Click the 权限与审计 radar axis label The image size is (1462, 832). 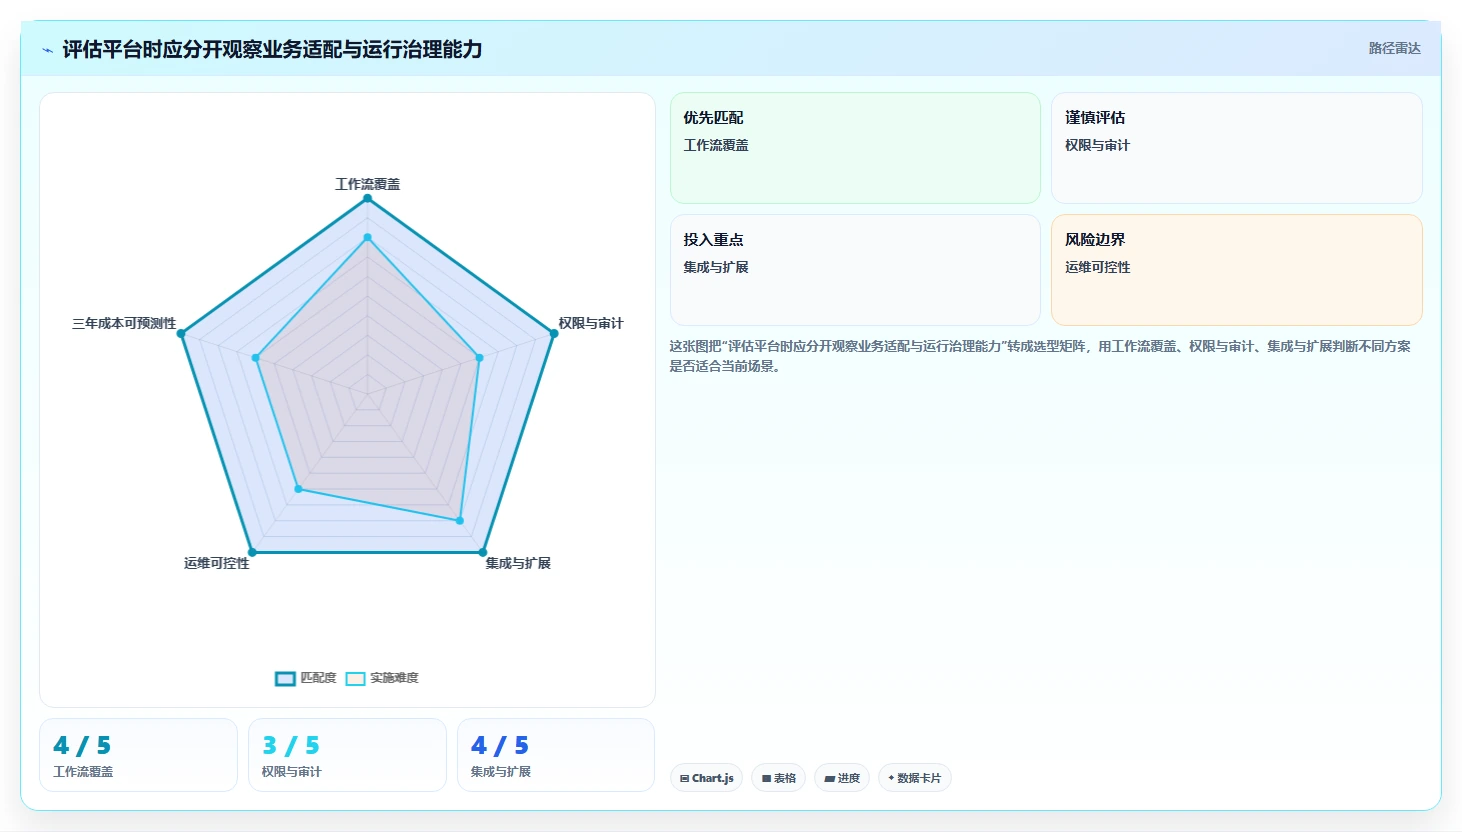point(590,323)
